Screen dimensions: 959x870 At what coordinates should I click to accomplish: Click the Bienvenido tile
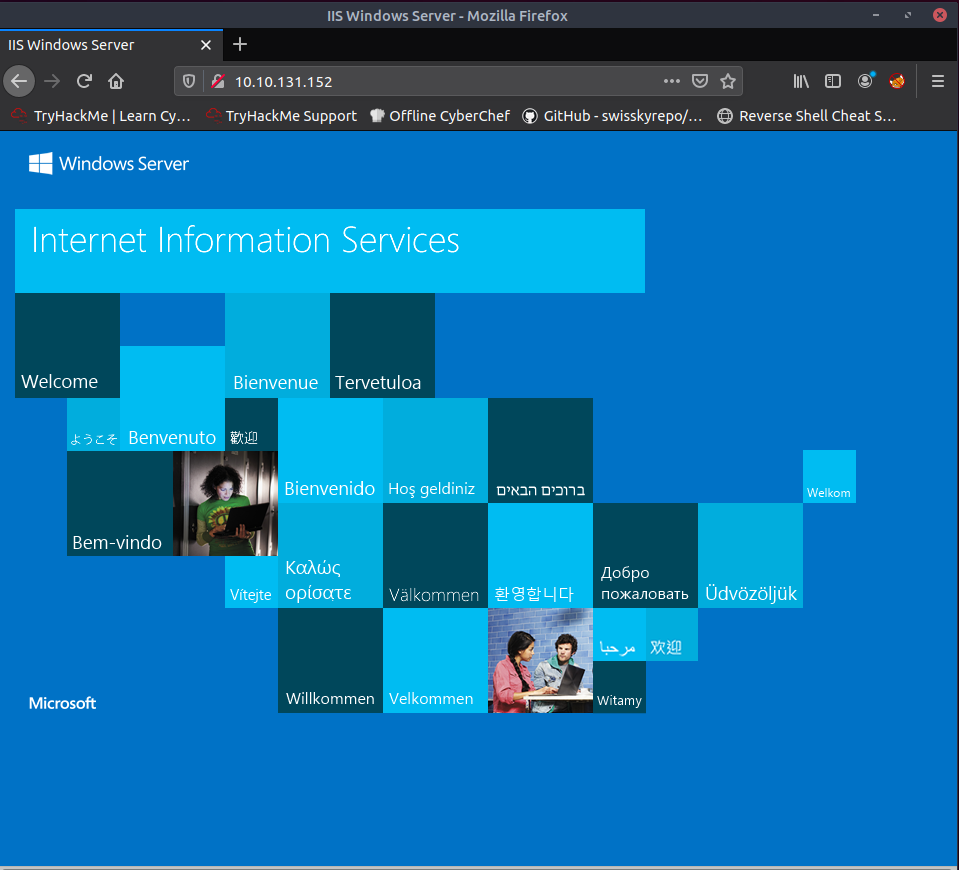click(x=330, y=450)
